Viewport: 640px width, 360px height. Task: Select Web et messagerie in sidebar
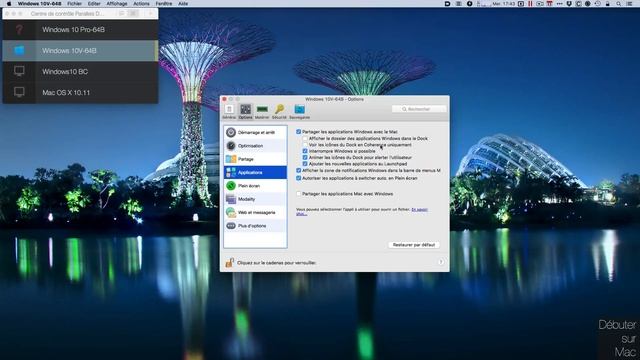click(x=256, y=212)
